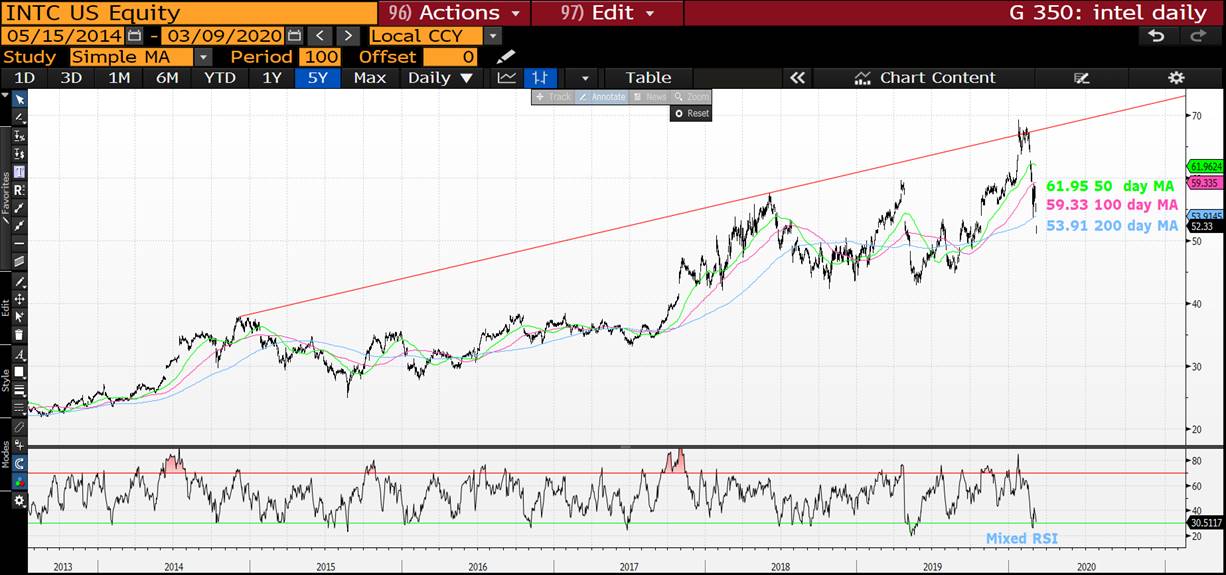
Task: Click the trash delete icon in Edit section
Action: (x=18, y=334)
